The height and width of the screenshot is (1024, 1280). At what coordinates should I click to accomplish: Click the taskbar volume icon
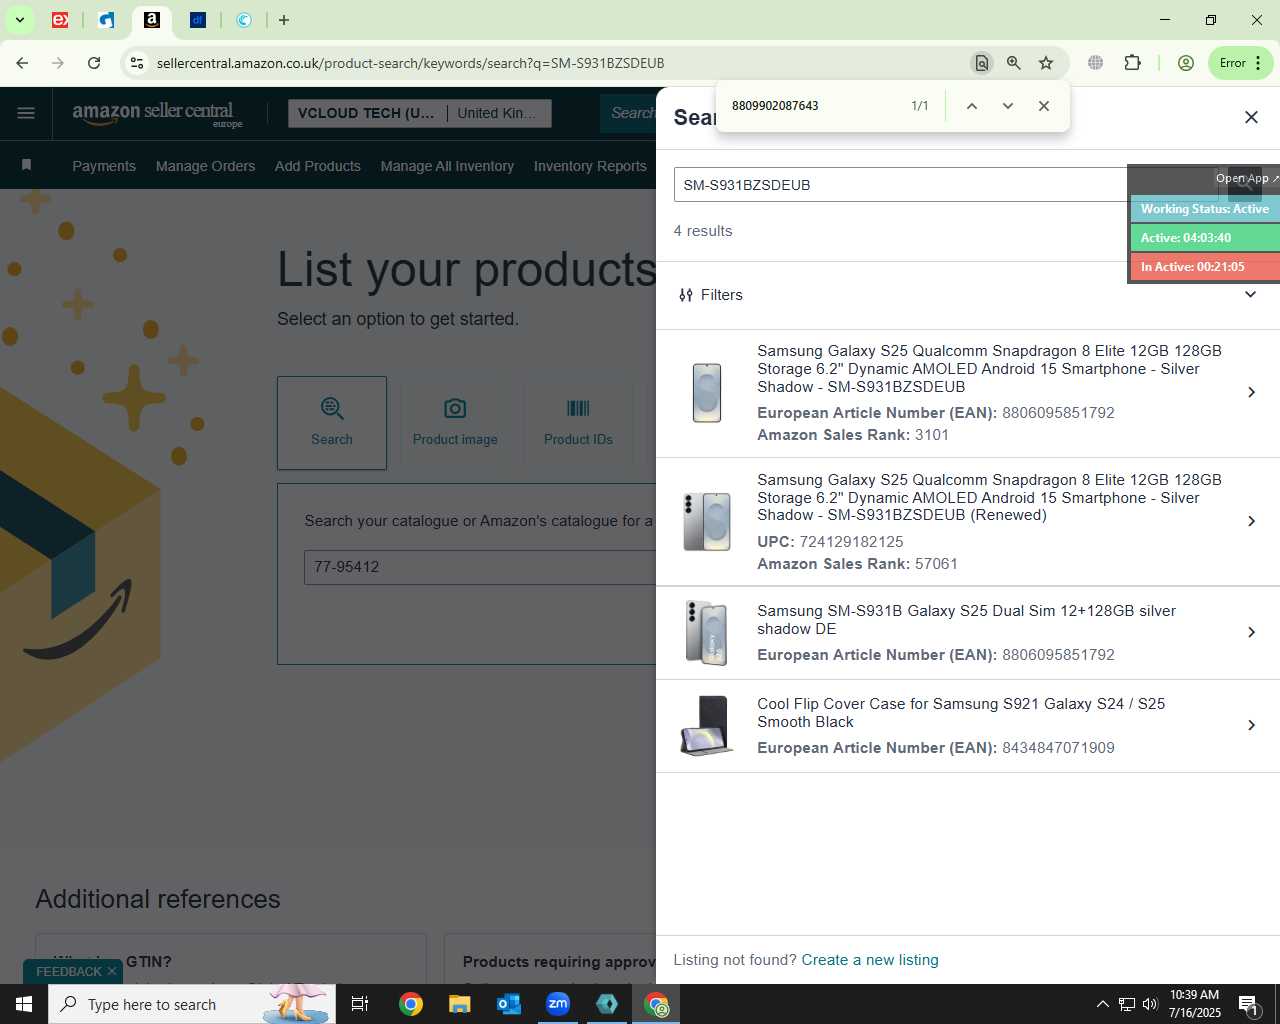click(1150, 1004)
